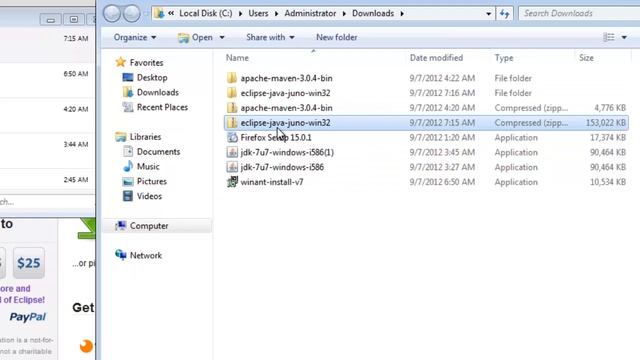The image size is (640, 360).
Task: Select Downloads under Favorites
Action: [158, 92]
